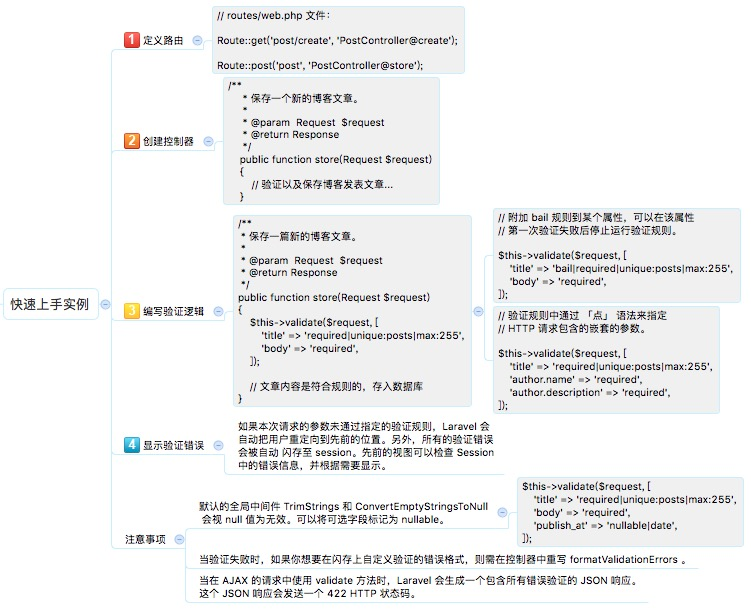Viewport: 751px width, 609px height.
Task: Collapse the 显示验证错误 branch
Action: tap(218, 445)
